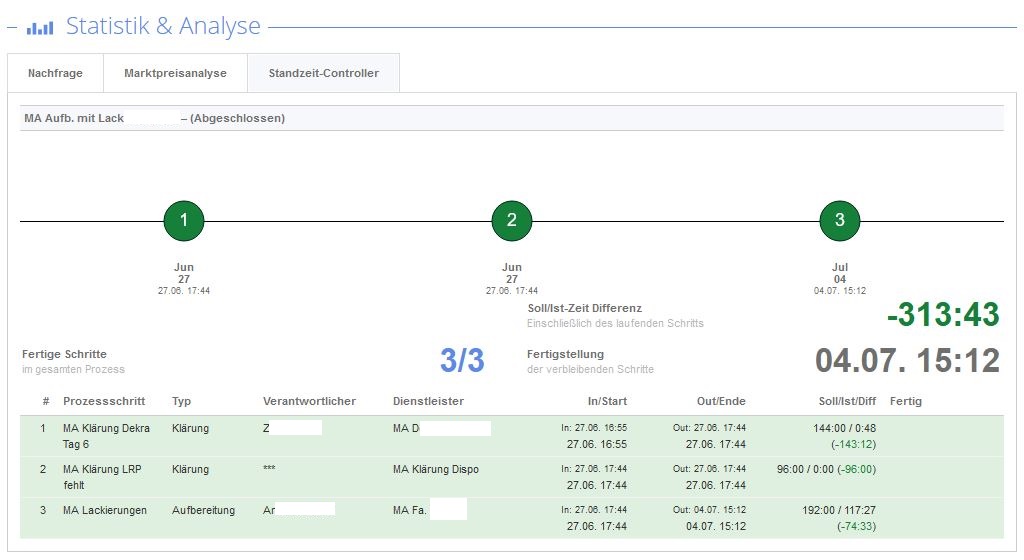1024x560 pixels.
Task: Click the Statistik & Analyse heading
Action: point(163,26)
